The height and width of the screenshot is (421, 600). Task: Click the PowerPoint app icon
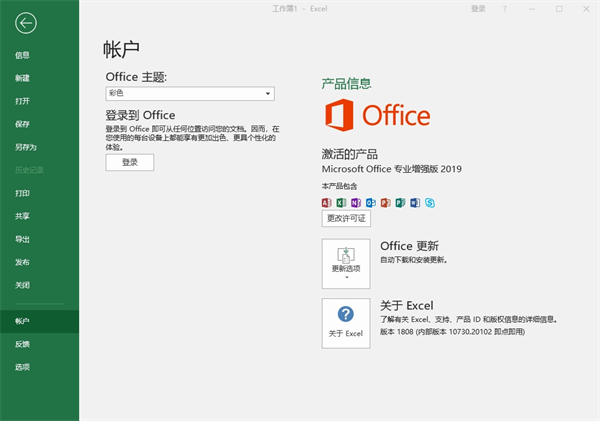[386, 202]
